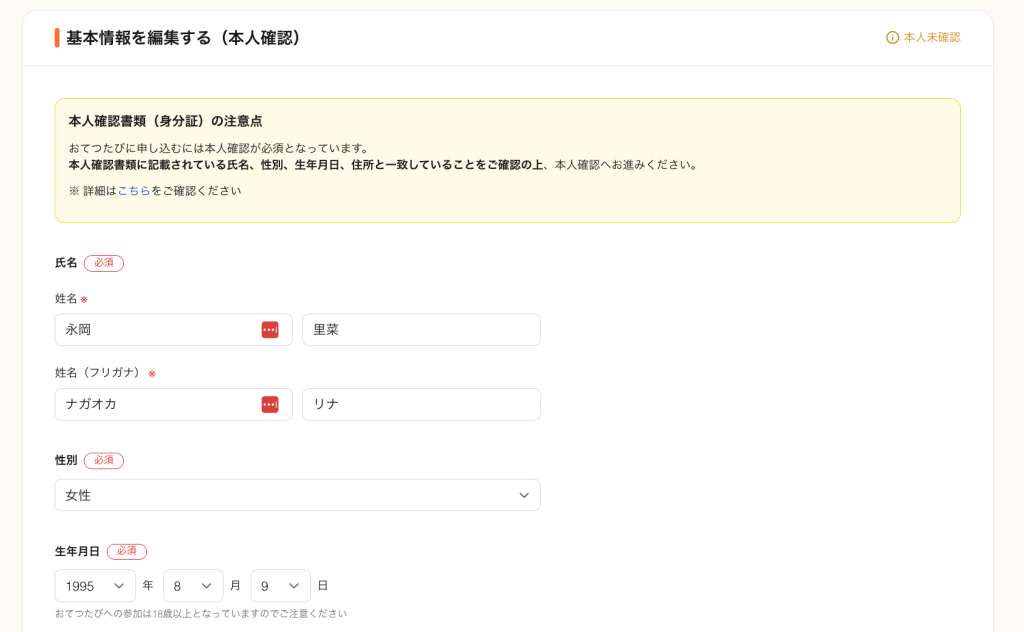
Task: Expand the birth year dropdown showing 1995
Action: coord(95,586)
